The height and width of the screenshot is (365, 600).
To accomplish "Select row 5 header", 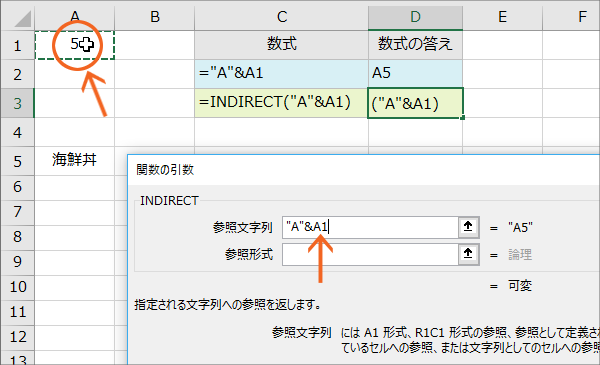I will 17,161.
